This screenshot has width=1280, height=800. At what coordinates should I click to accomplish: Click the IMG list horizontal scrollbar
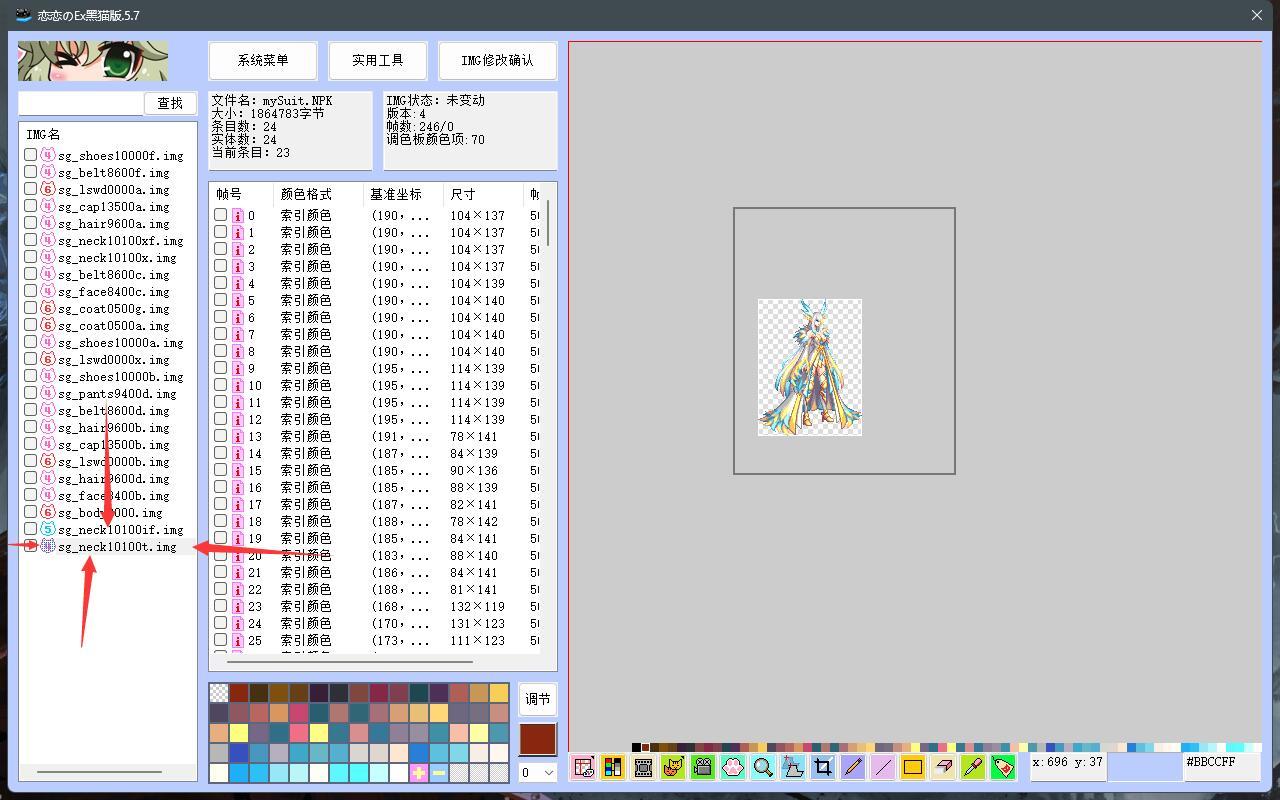pyautogui.click(x=99, y=772)
